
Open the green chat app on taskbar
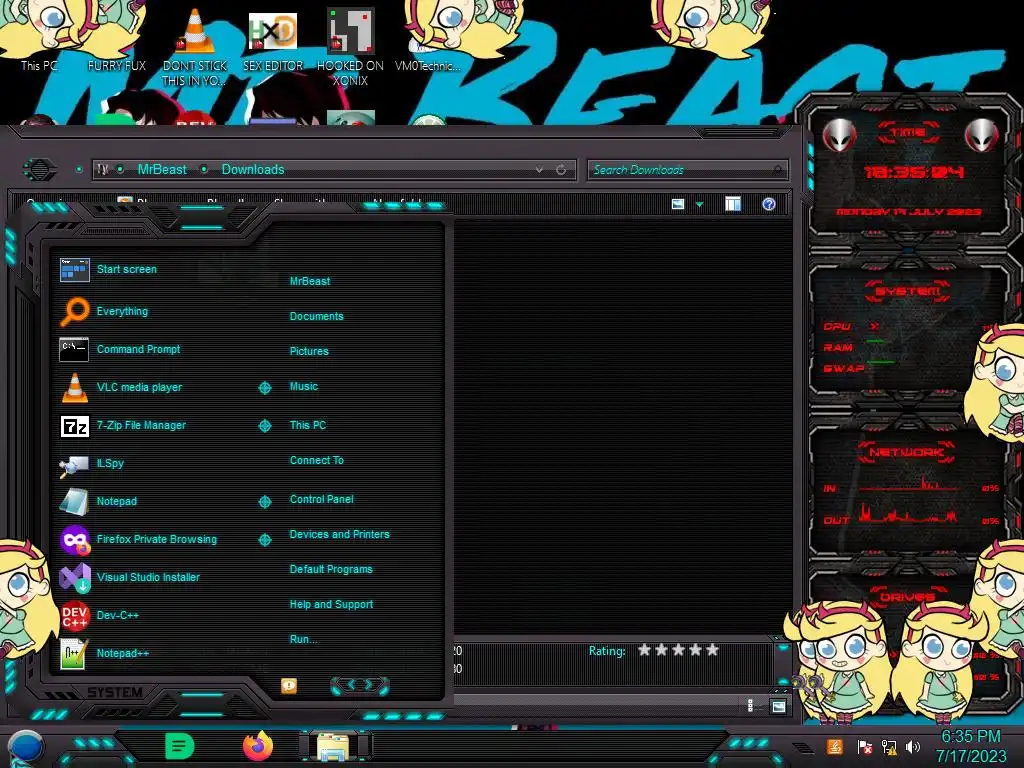179,746
